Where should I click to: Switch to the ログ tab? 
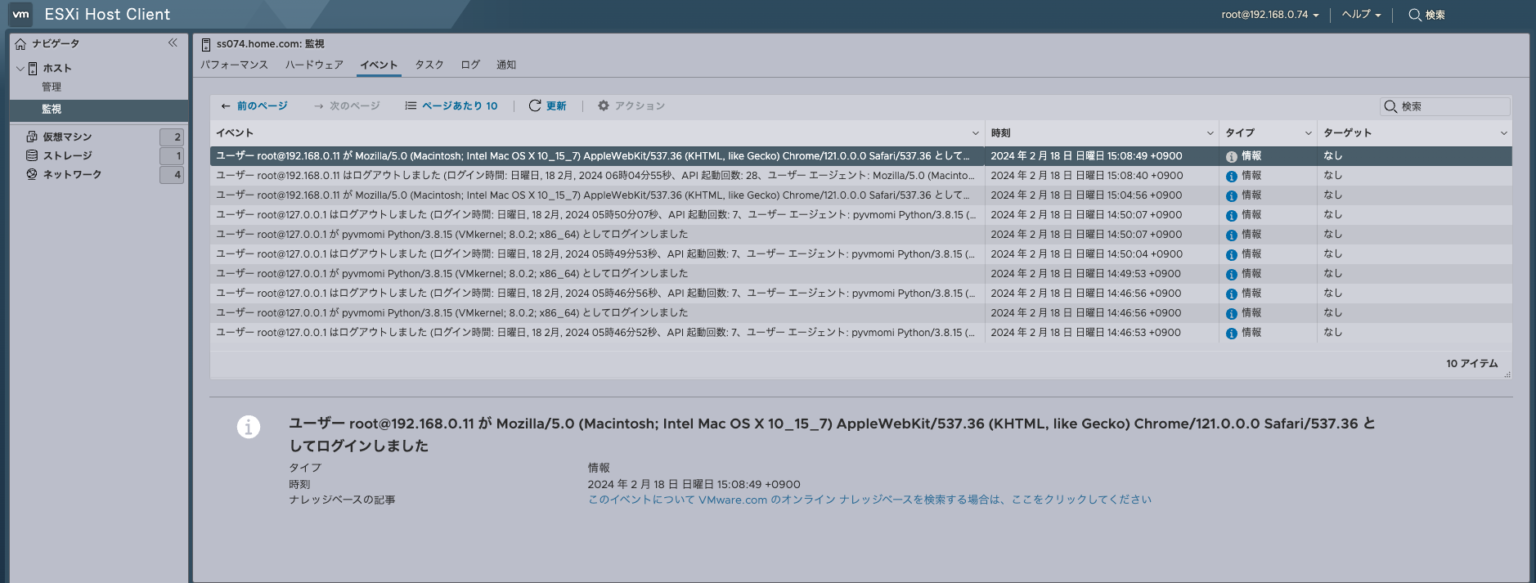click(470, 64)
